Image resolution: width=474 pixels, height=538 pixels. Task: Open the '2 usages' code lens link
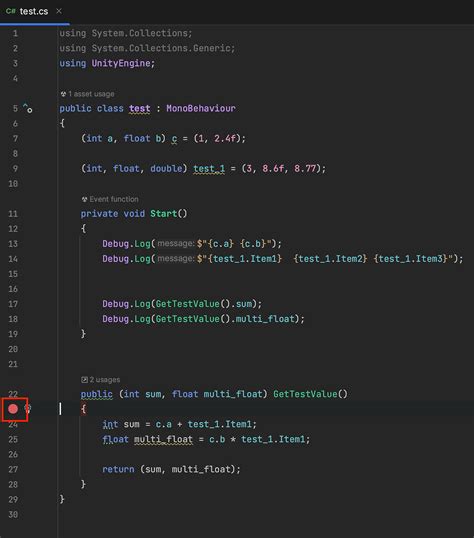click(x=105, y=379)
